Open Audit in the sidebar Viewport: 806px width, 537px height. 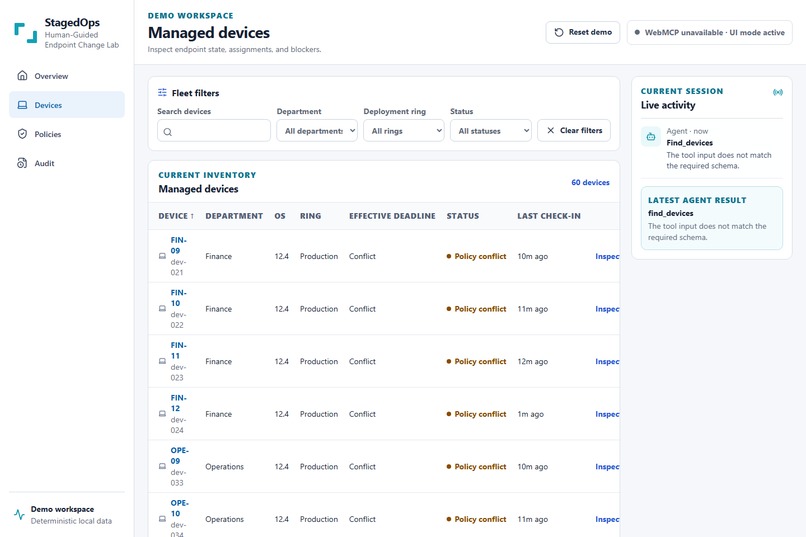tap(67, 163)
